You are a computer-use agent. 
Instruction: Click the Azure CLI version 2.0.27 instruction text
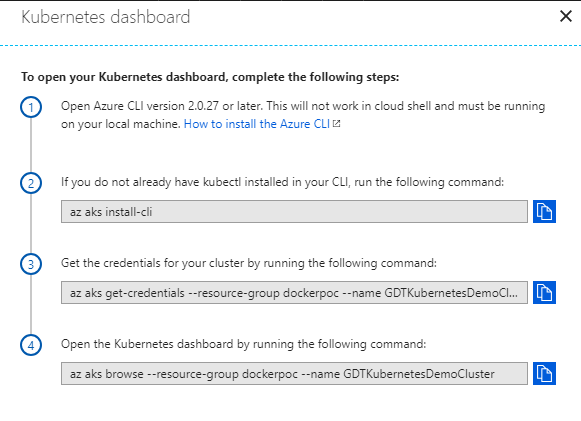pos(303,115)
